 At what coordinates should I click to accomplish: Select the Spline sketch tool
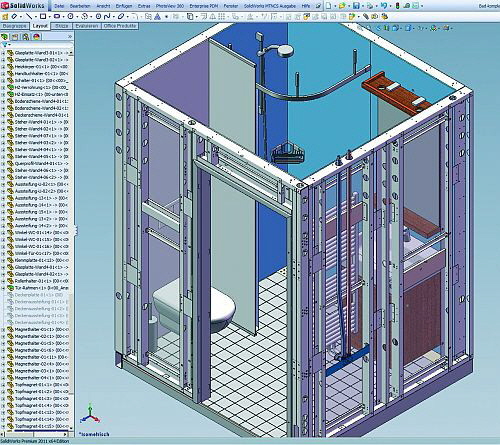(x=107, y=16)
